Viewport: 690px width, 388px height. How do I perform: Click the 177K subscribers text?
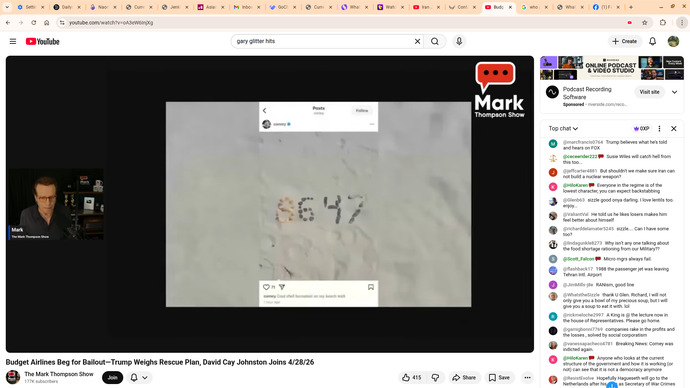click(x=41, y=381)
